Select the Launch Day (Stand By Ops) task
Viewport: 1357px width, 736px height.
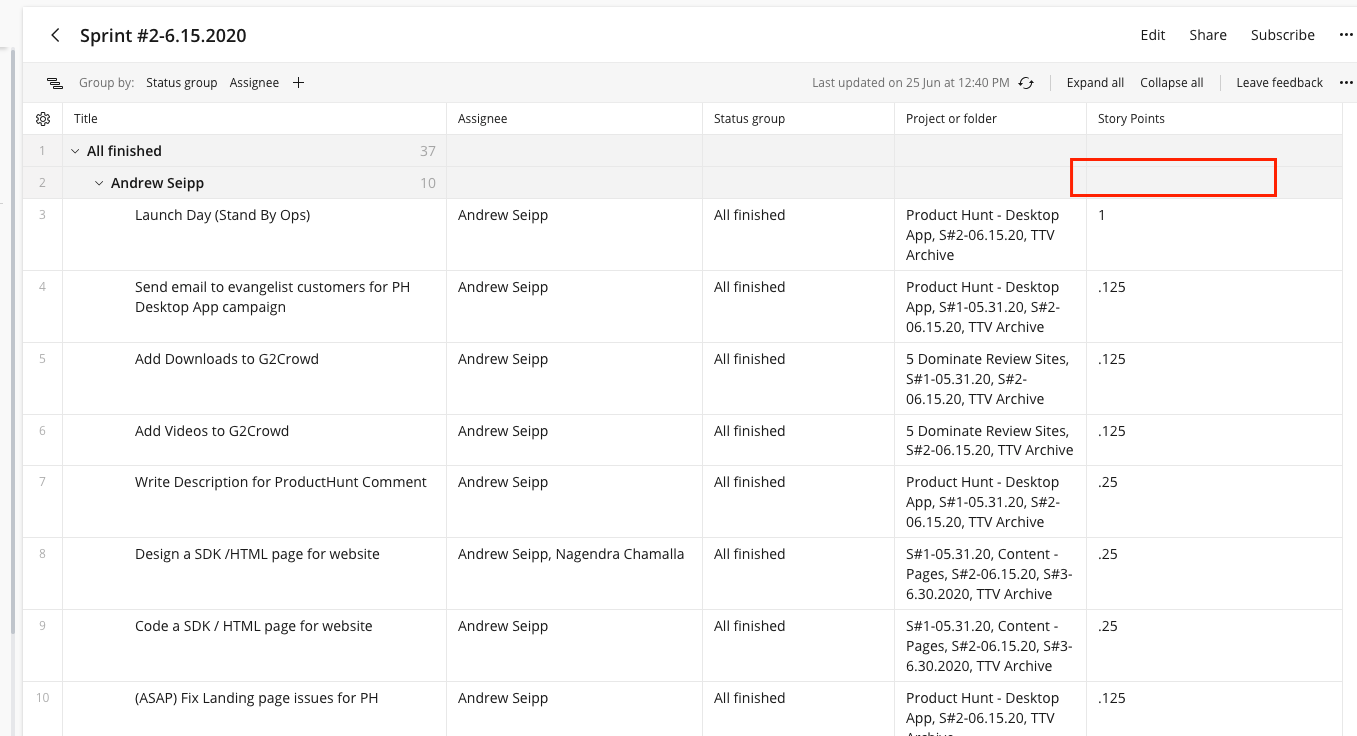click(x=222, y=215)
